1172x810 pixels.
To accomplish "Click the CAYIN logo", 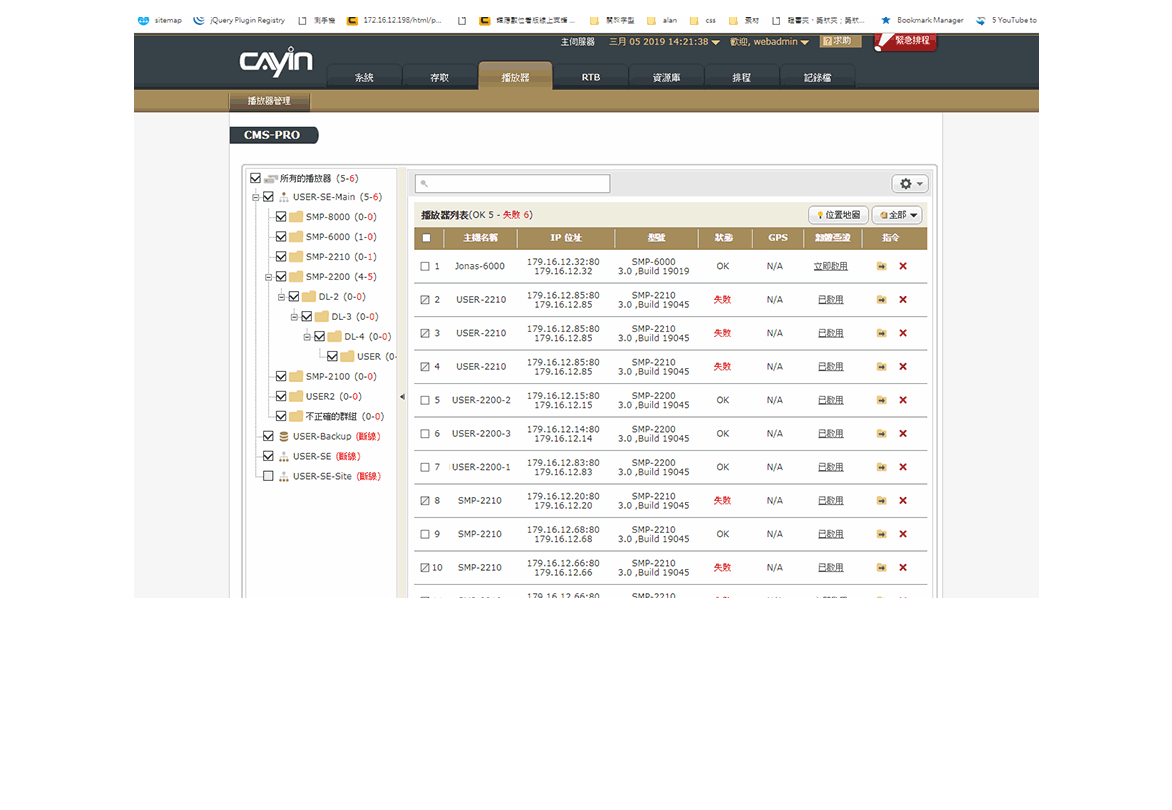I will pos(276,62).
